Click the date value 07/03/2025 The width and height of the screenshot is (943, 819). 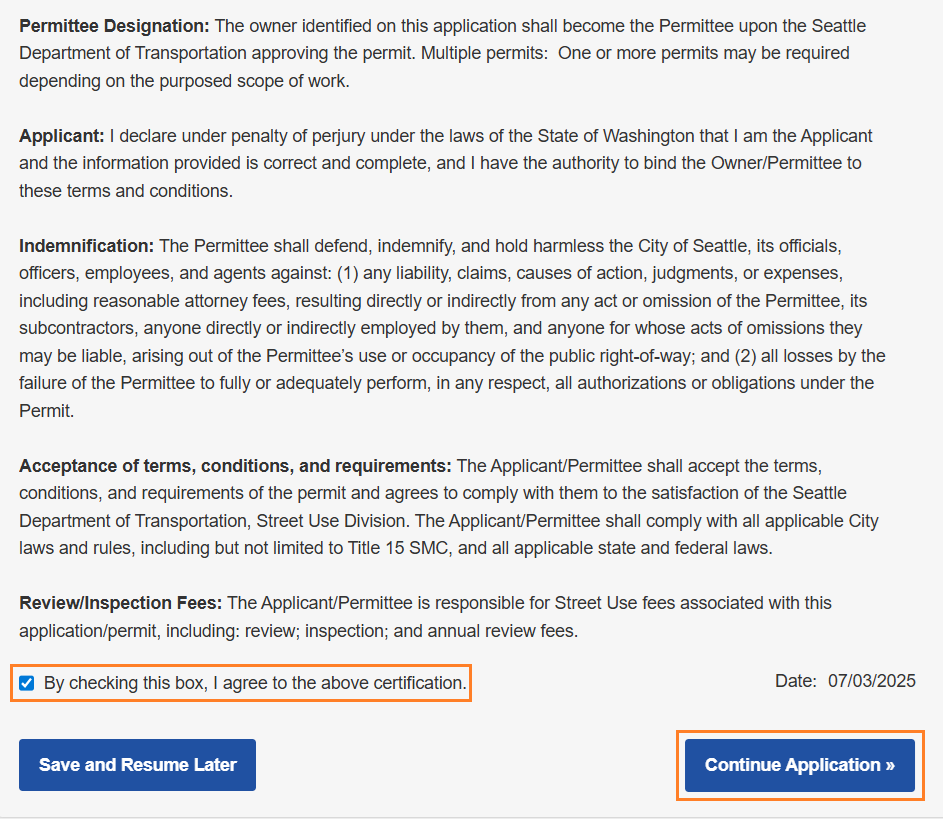click(x=871, y=681)
